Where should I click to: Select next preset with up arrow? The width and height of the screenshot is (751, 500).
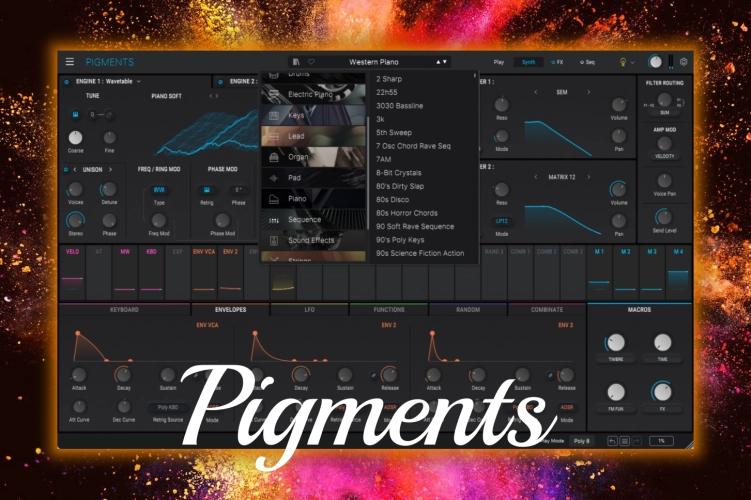pos(438,62)
